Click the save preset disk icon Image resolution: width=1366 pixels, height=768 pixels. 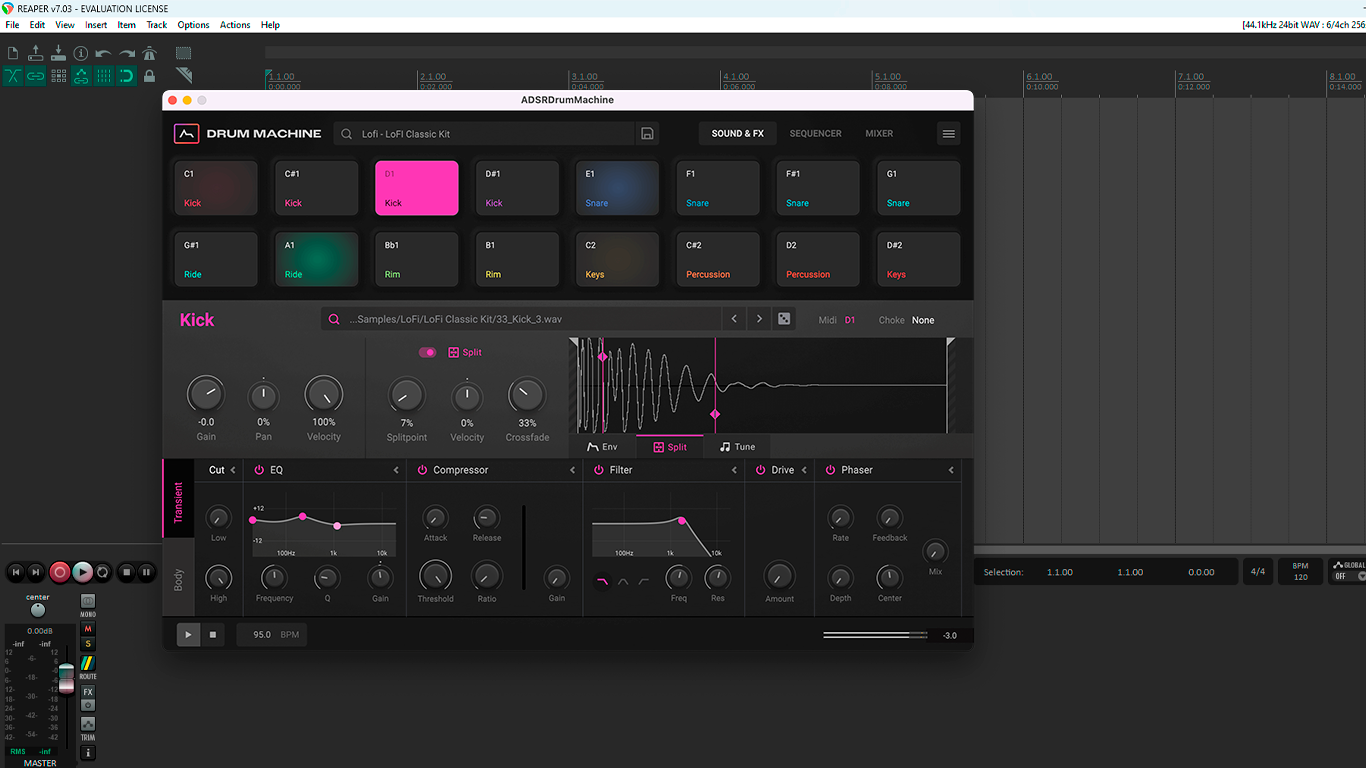tap(647, 134)
